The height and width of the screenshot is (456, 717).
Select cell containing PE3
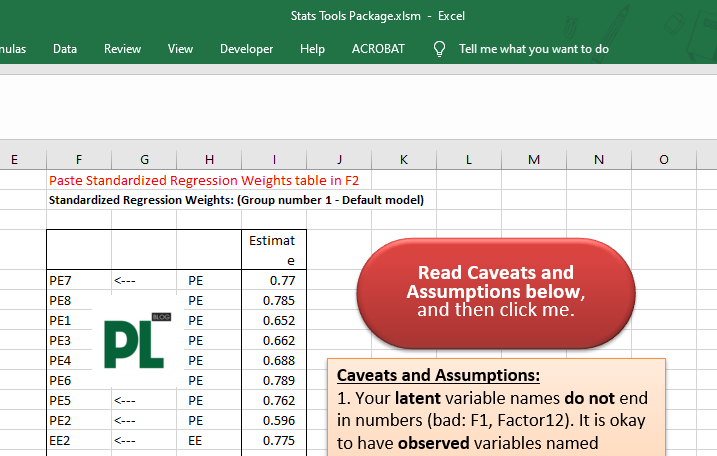pos(79,340)
